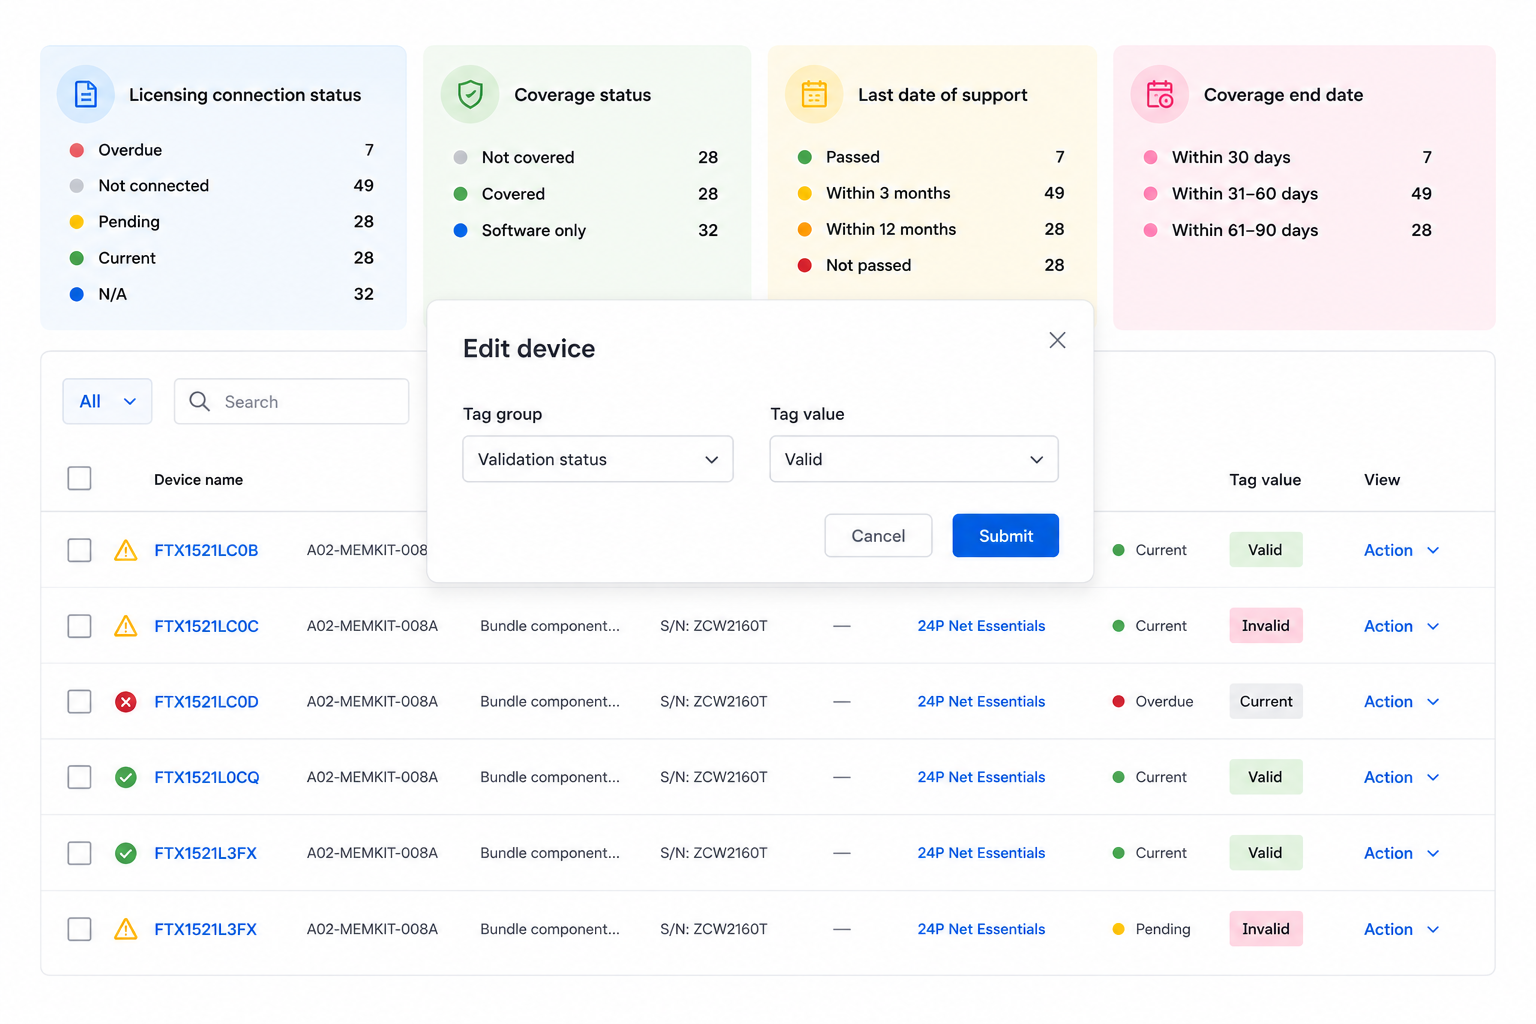The image size is (1536, 1024).
Task: Select Within 3 months in Last date of support
Action: point(931,193)
